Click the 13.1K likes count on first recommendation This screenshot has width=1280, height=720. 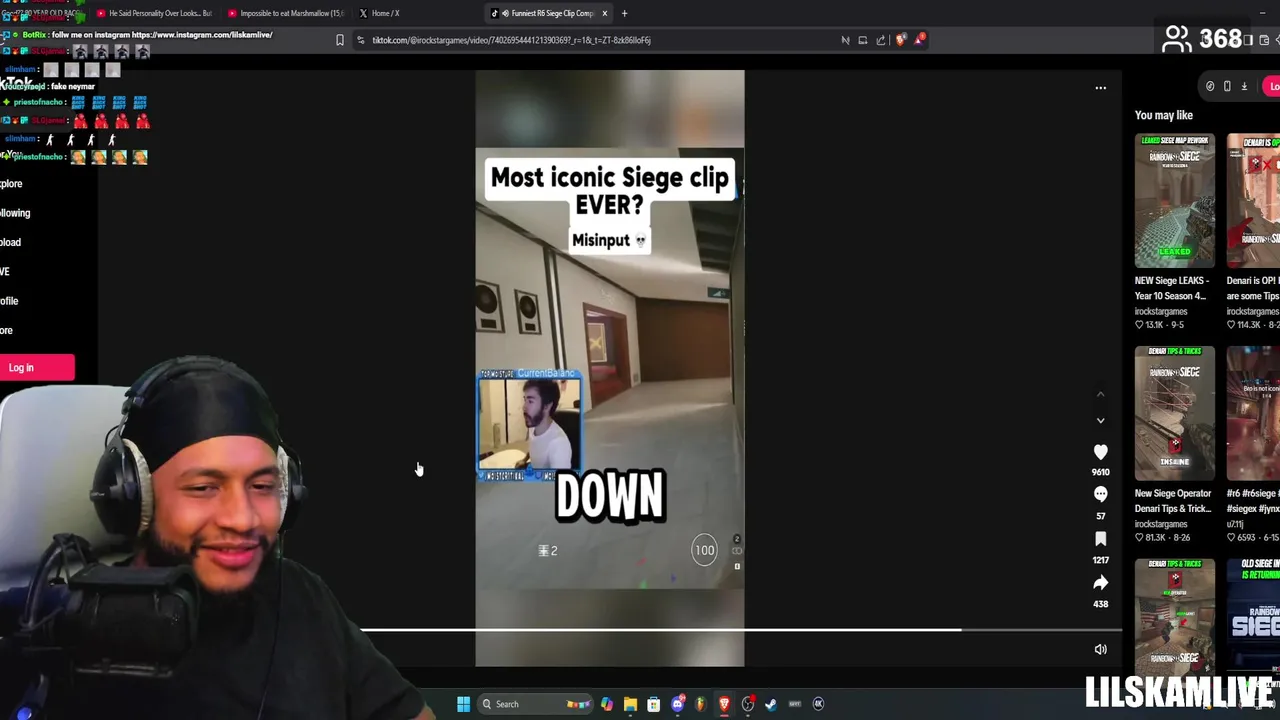[x=1153, y=324]
